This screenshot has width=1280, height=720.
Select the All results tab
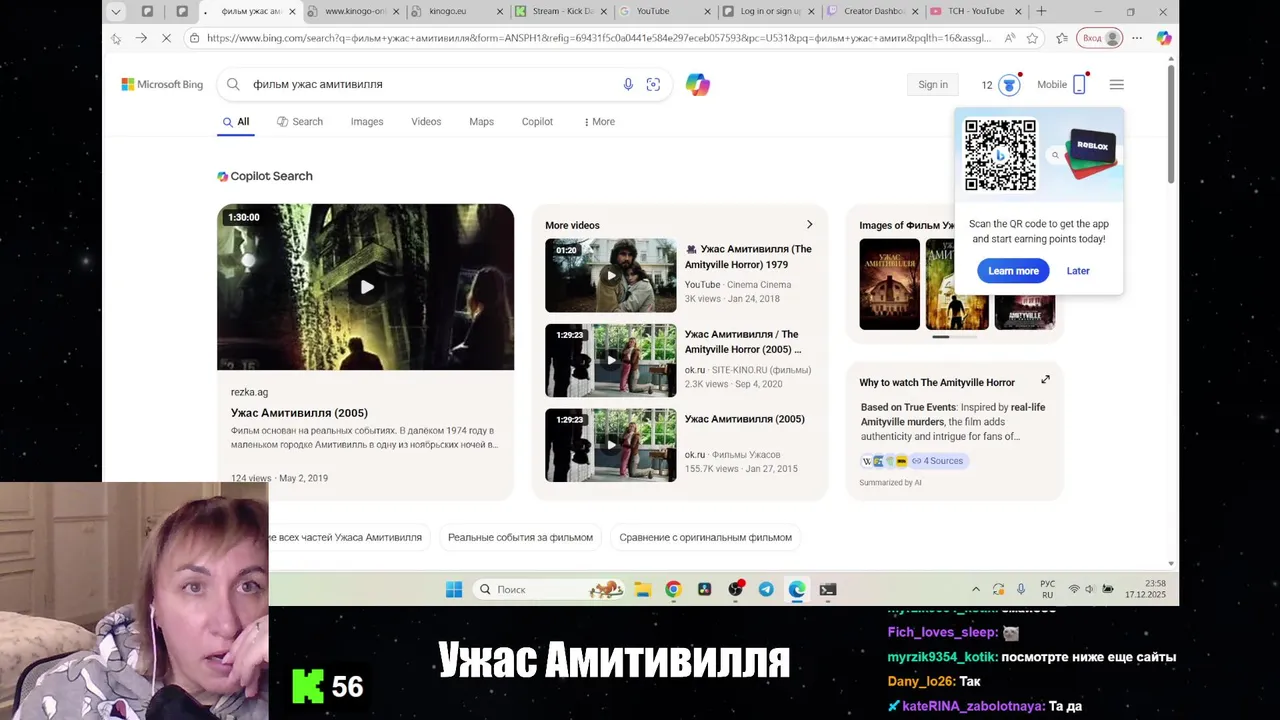(x=236, y=122)
